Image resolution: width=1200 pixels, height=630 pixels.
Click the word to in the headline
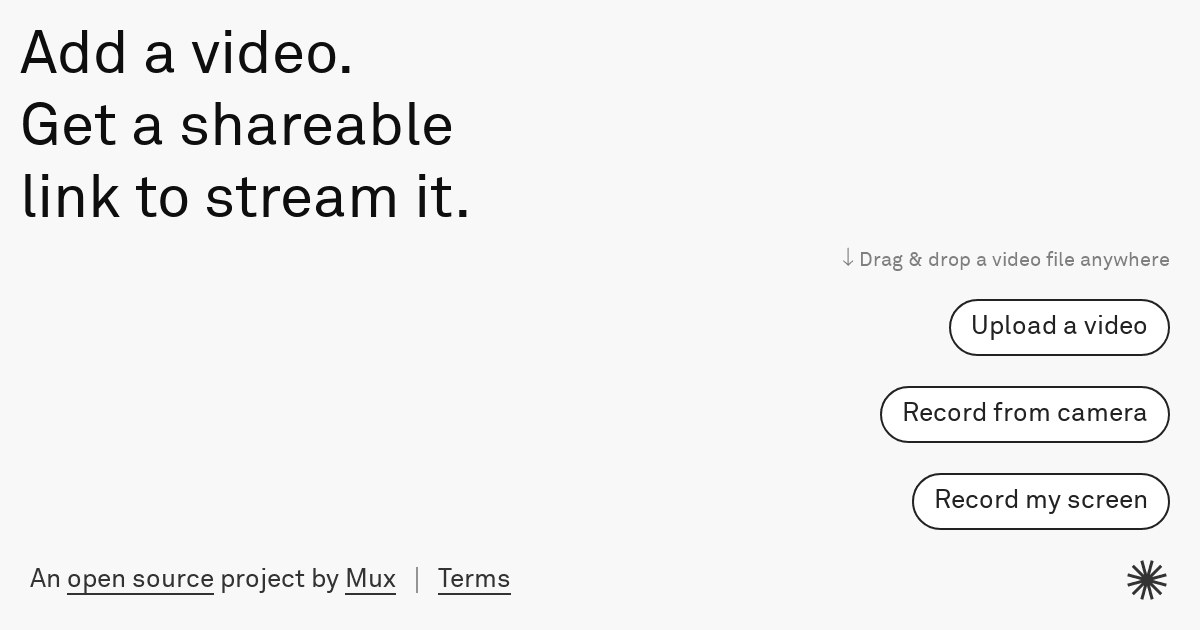[x=162, y=197]
